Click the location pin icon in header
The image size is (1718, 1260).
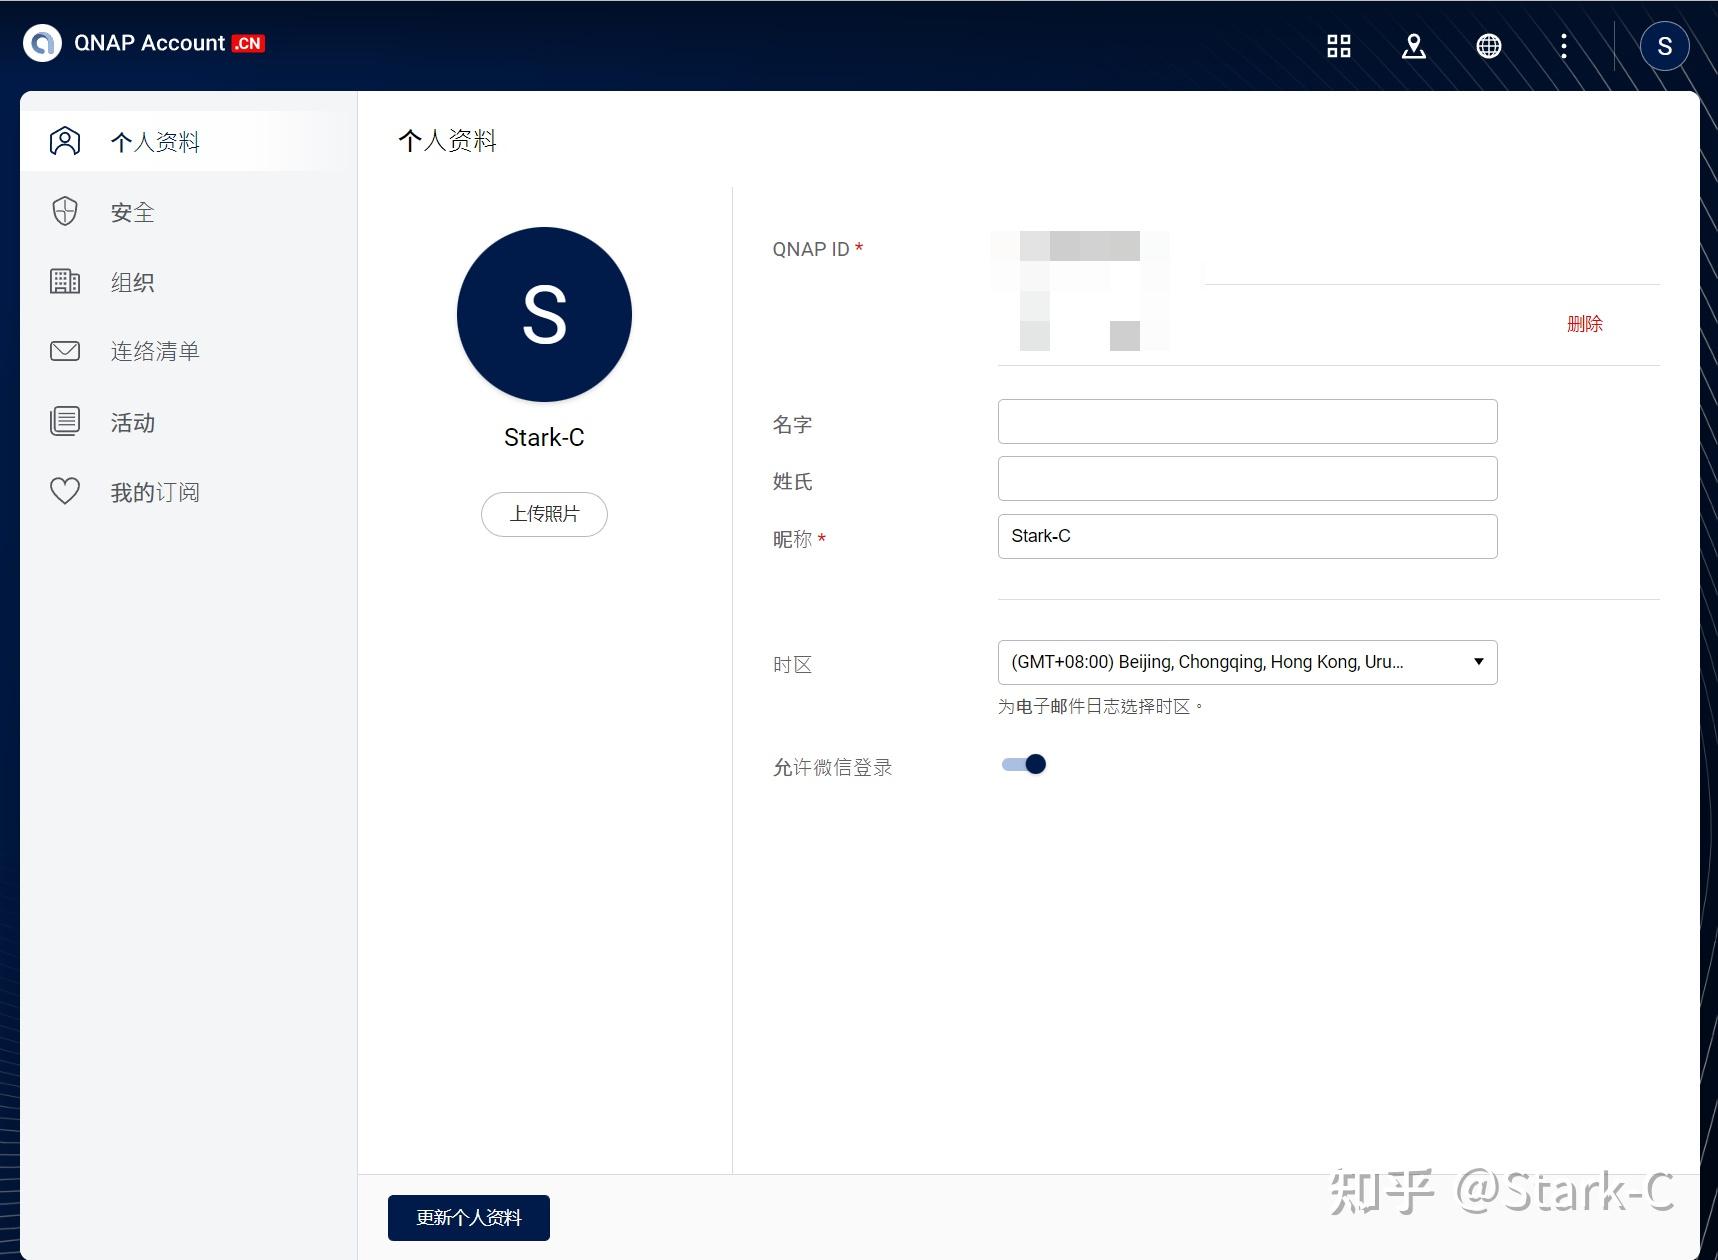click(1413, 45)
